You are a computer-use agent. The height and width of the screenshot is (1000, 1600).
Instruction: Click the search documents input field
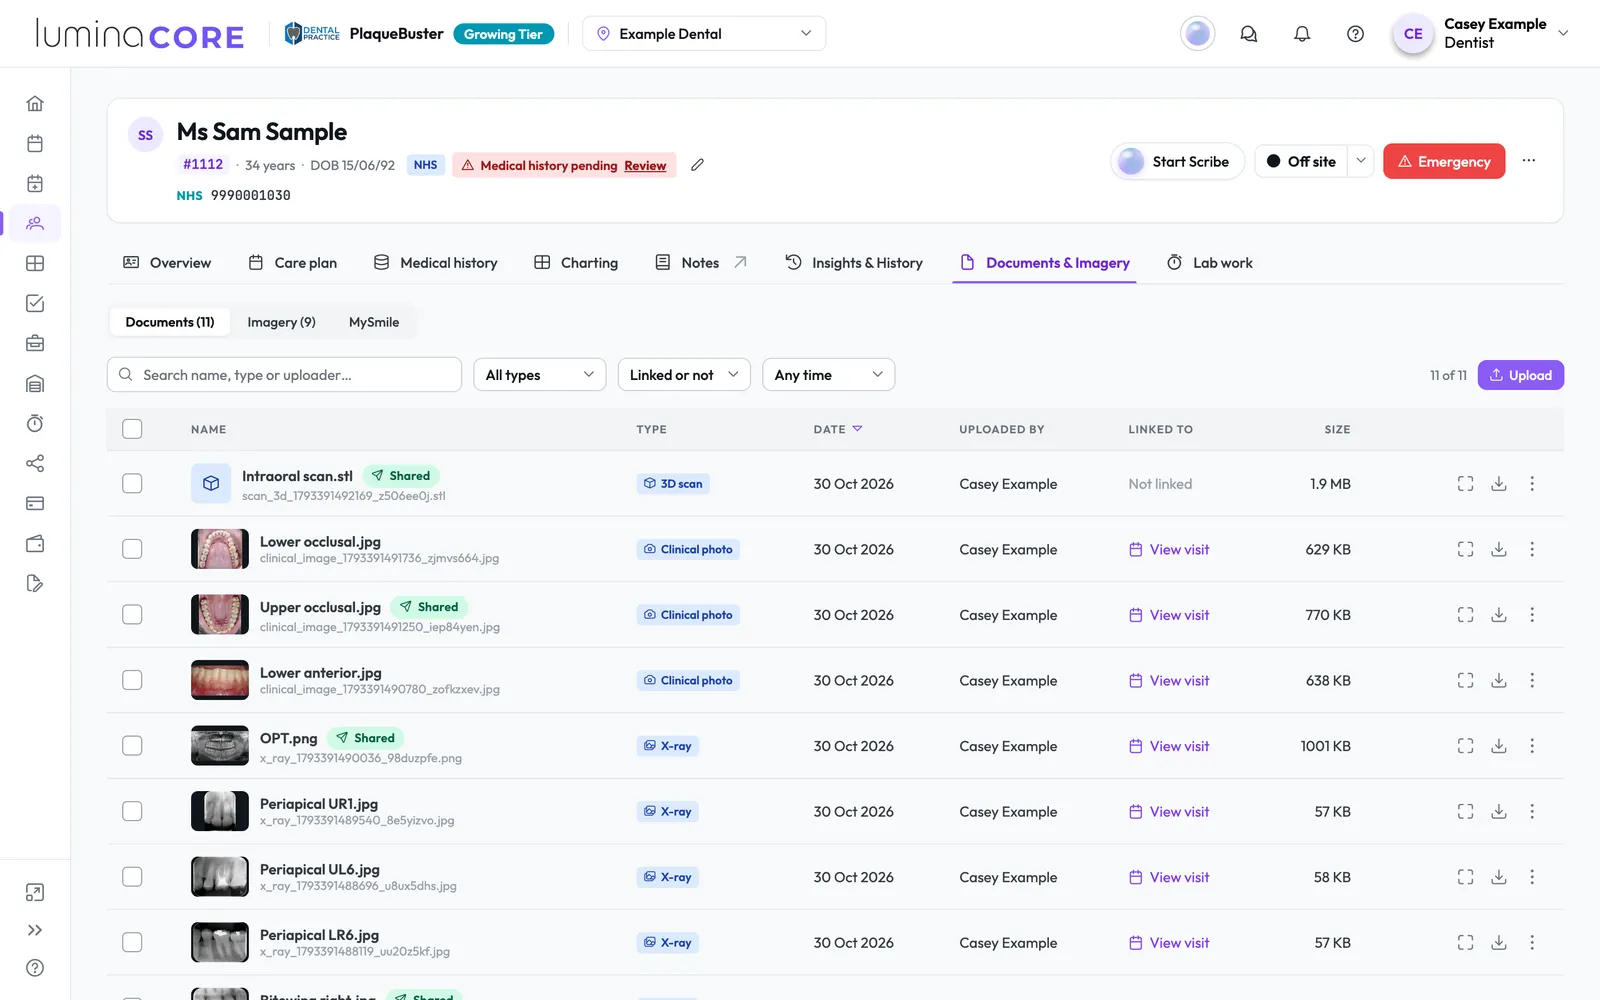(284, 375)
